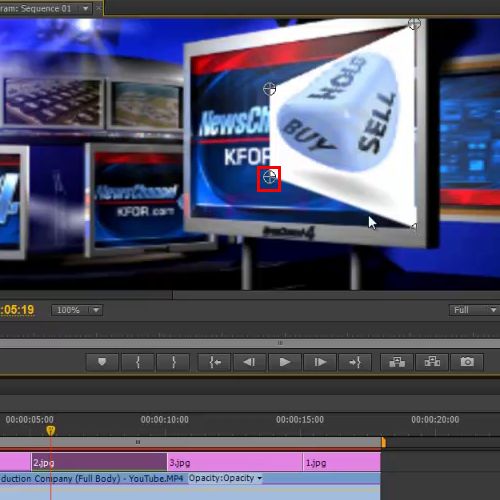Click the Mark Out button

[x=173, y=362]
